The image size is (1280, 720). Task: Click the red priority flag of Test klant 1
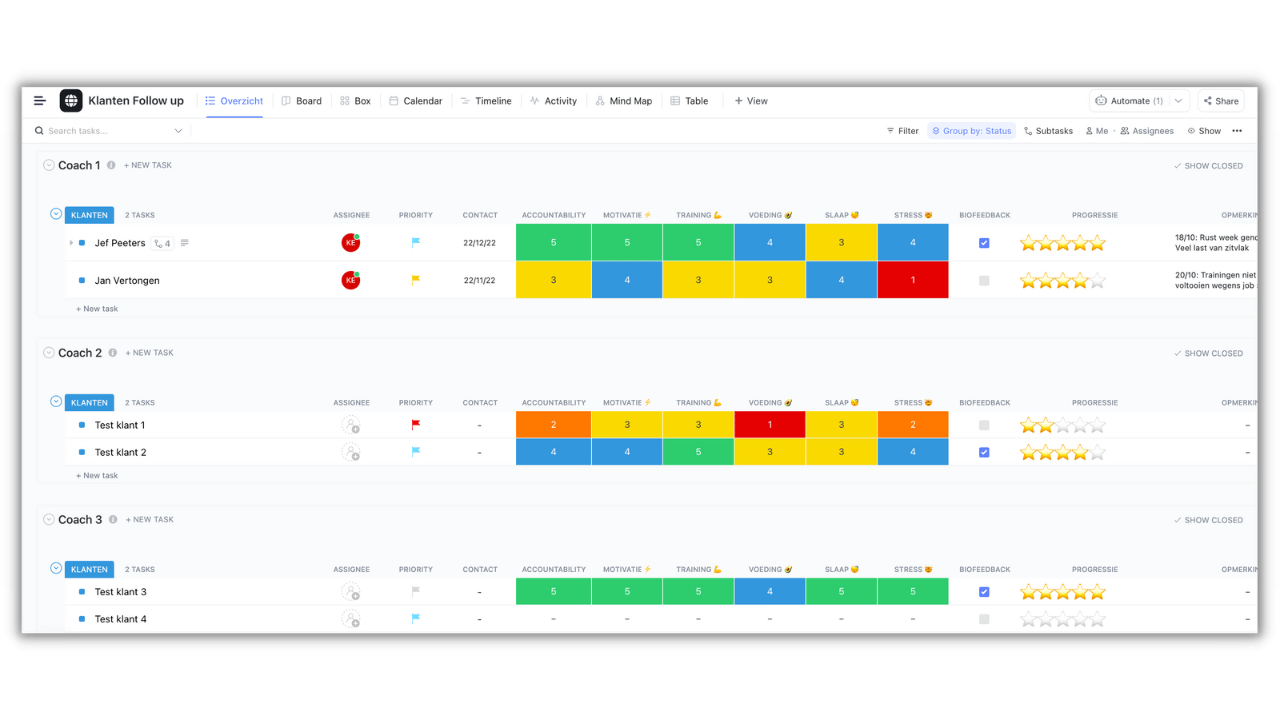coord(416,425)
